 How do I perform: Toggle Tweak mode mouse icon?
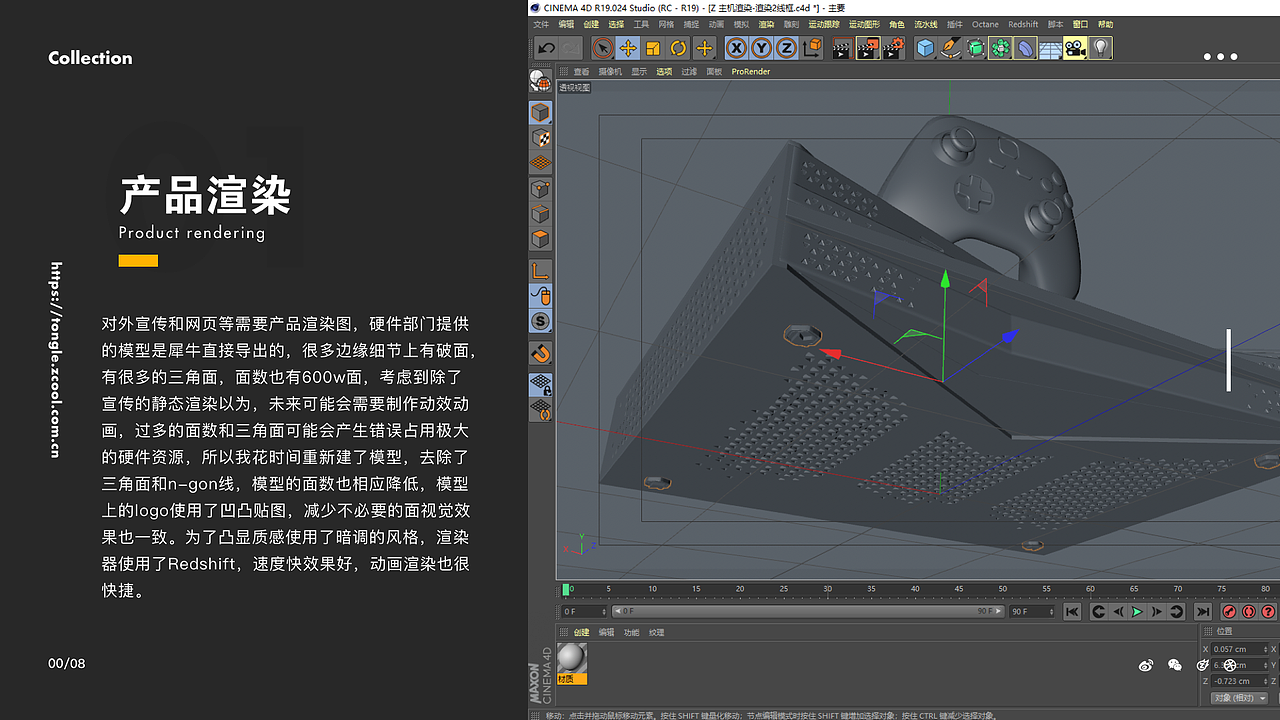(x=540, y=296)
